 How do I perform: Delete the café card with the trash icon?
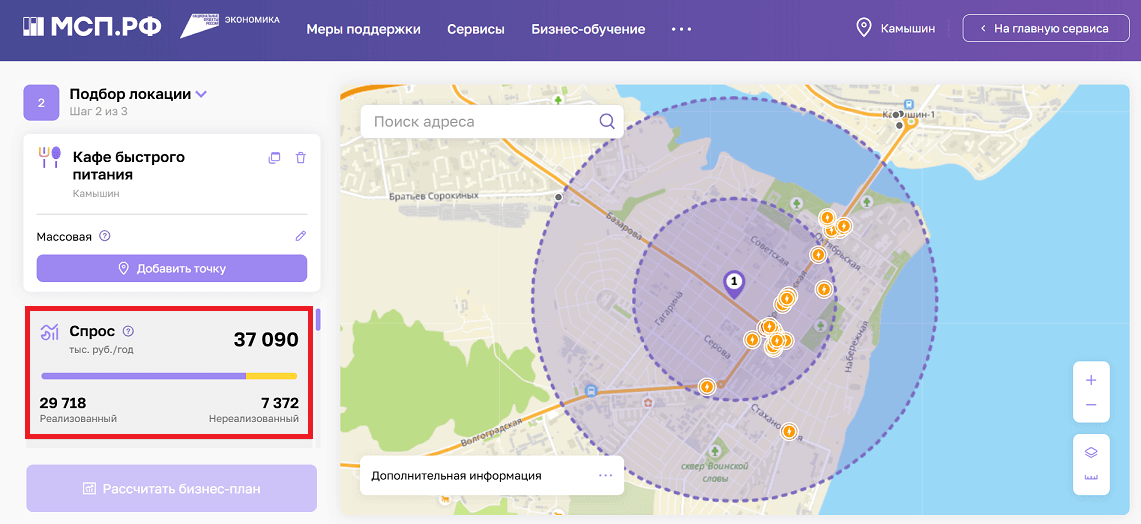300,158
